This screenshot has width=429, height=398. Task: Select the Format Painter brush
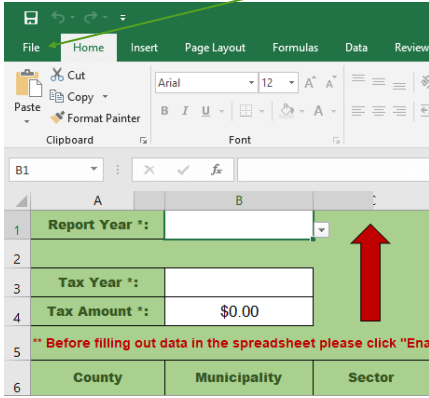point(57,118)
